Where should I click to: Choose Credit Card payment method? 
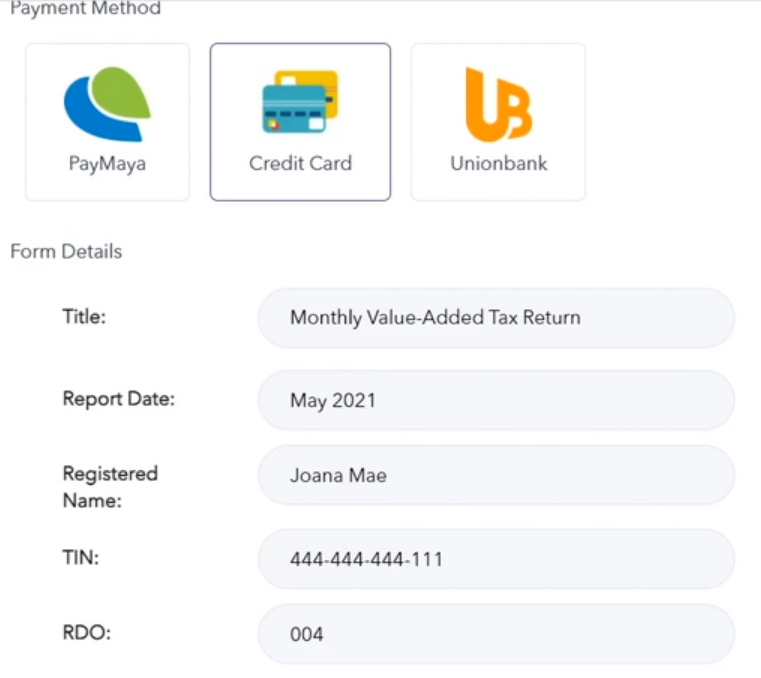tap(300, 122)
